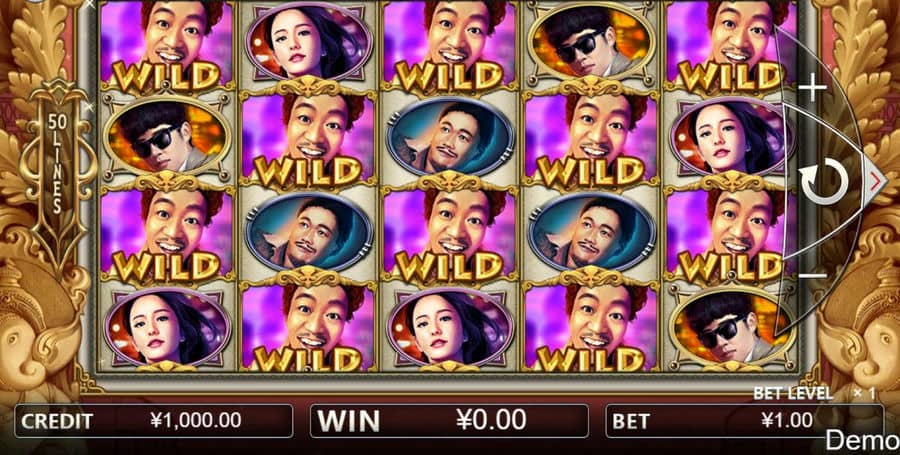Click woman symbol at bottom of center reel
This screenshot has height=455, width=900.
[x=451, y=326]
